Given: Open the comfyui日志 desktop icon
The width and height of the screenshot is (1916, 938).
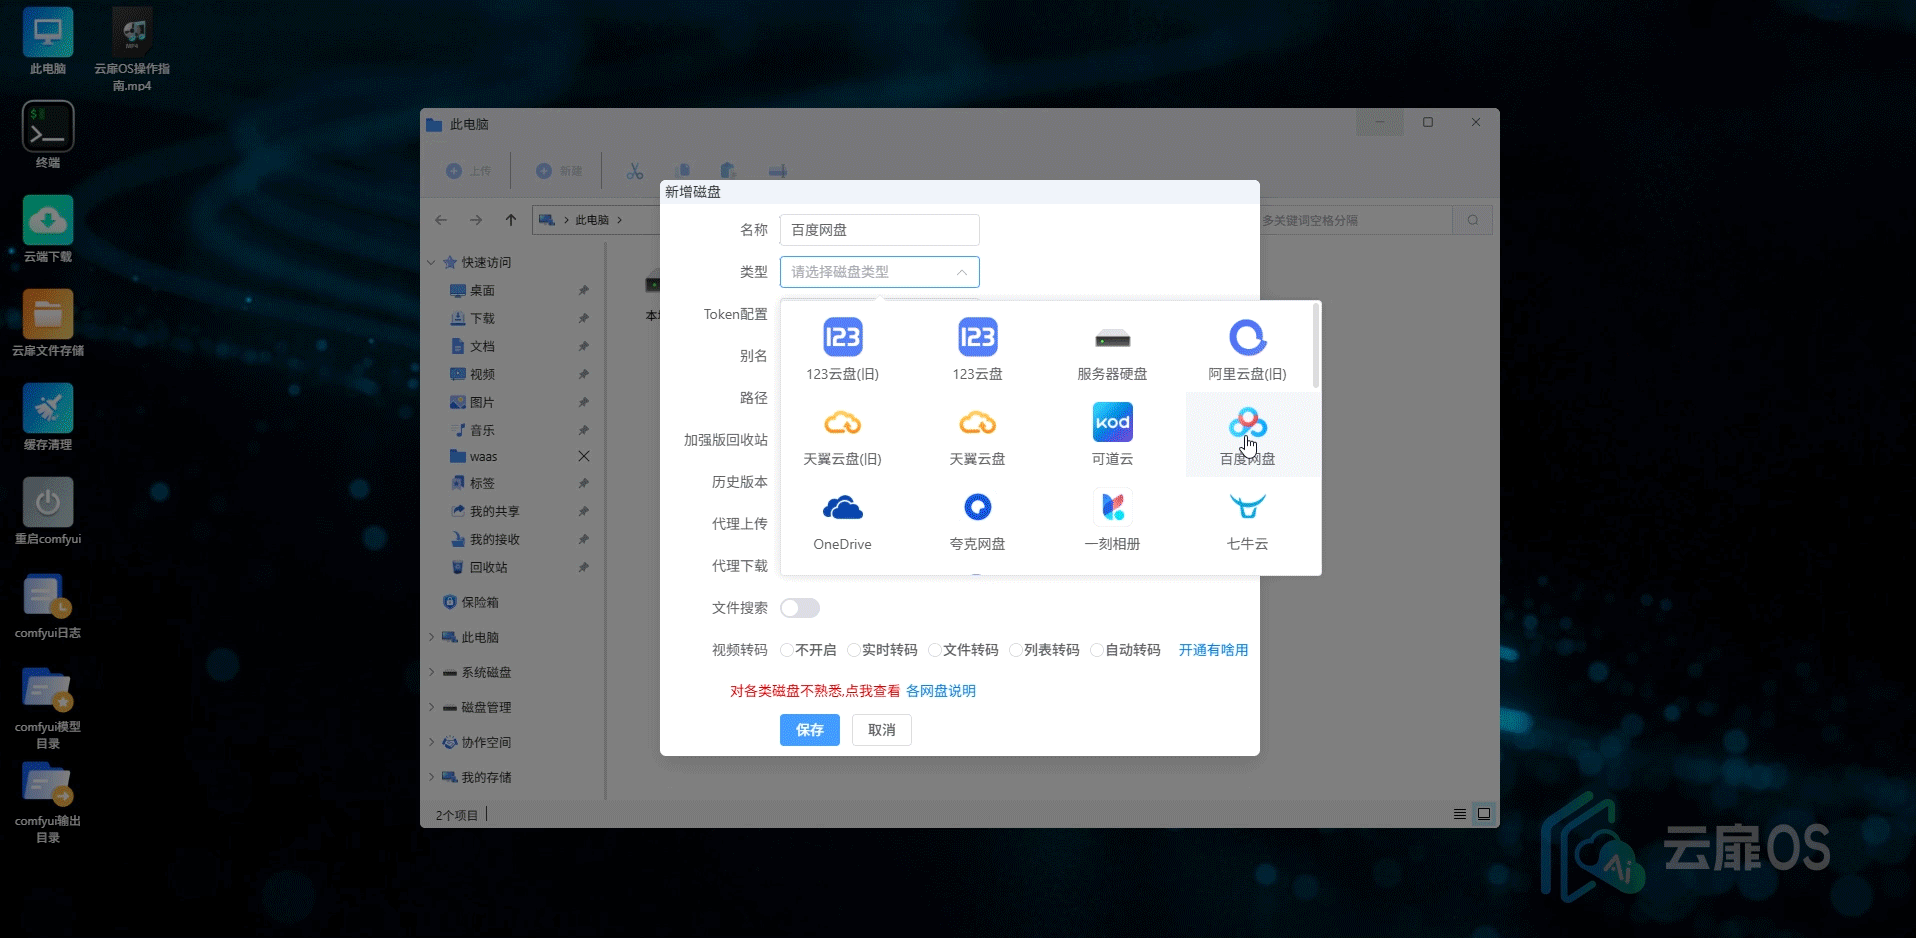Looking at the screenshot, I should (48, 606).
